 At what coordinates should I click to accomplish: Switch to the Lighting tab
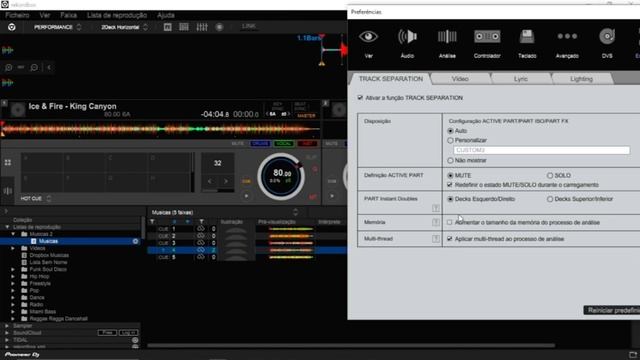pyautogui.click(x=581, y=79)
